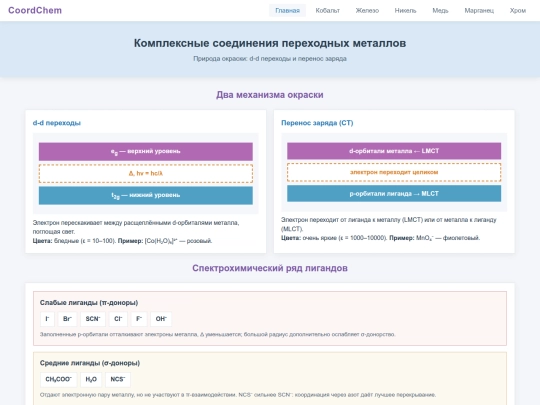Click the MnO₄⁻ фиолетовый example text
The image size is (540, 405).
tap(448, 238)
